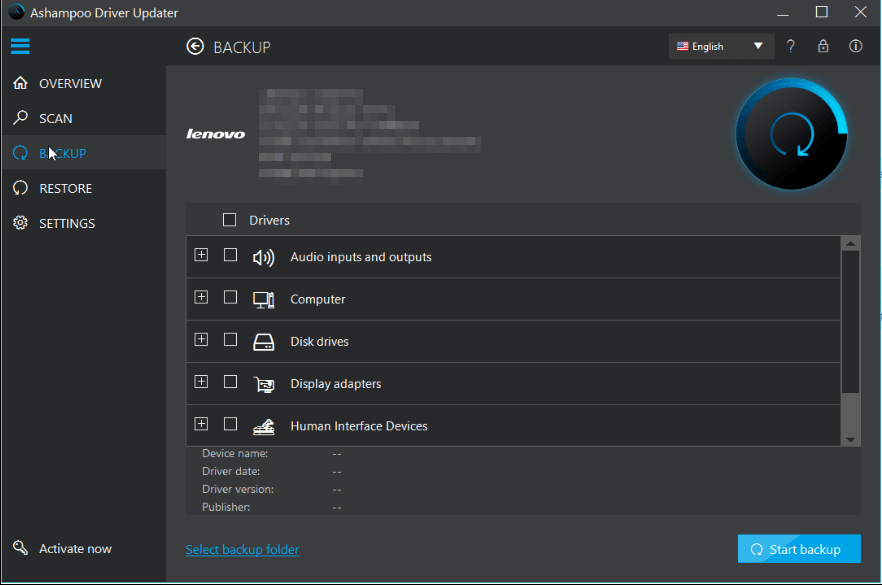Screen dimensions: 882x585
Task: Tick the Computer category checkbox
Action: [230, 298]
